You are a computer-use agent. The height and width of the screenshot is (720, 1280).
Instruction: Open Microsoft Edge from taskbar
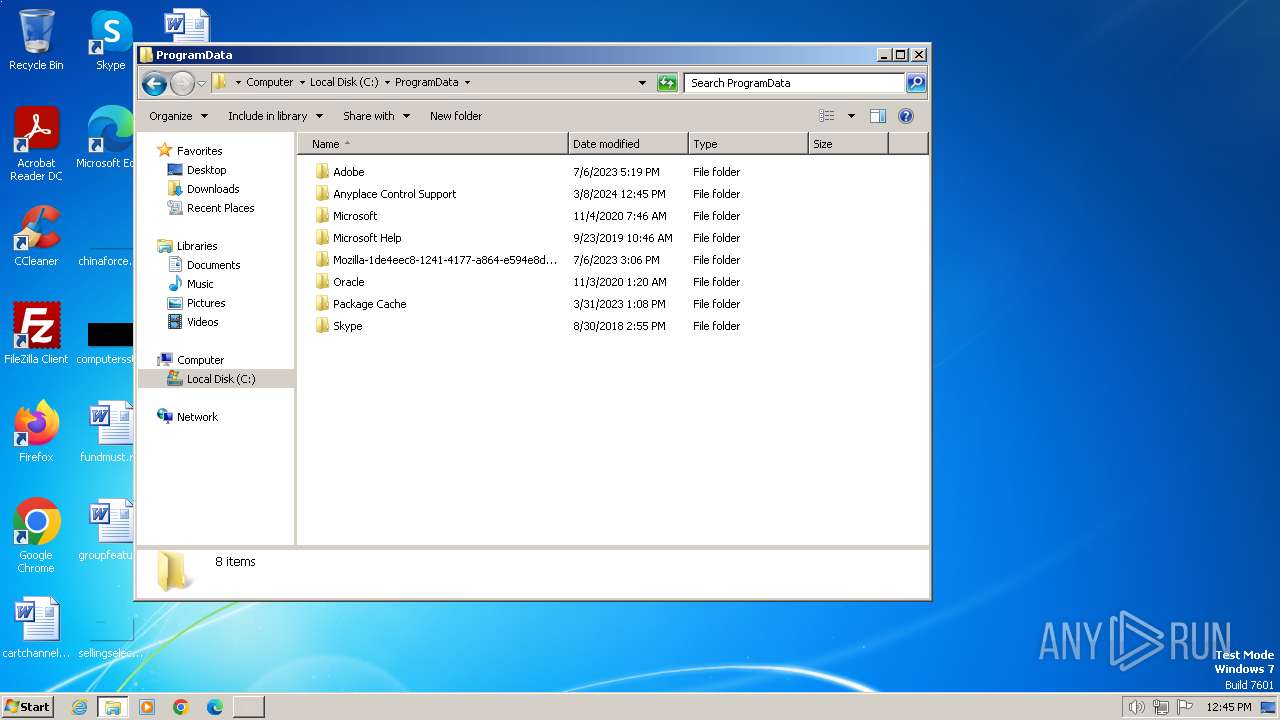215,707
